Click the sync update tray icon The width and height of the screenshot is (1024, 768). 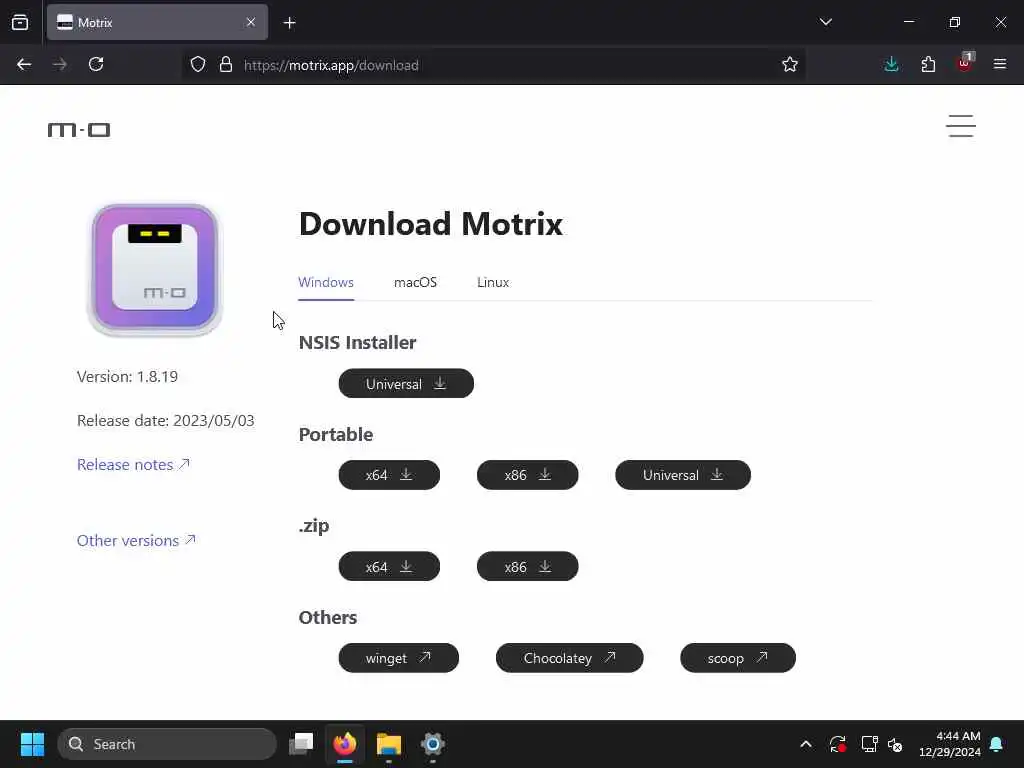pyautogui.click(x=838, y=744)
